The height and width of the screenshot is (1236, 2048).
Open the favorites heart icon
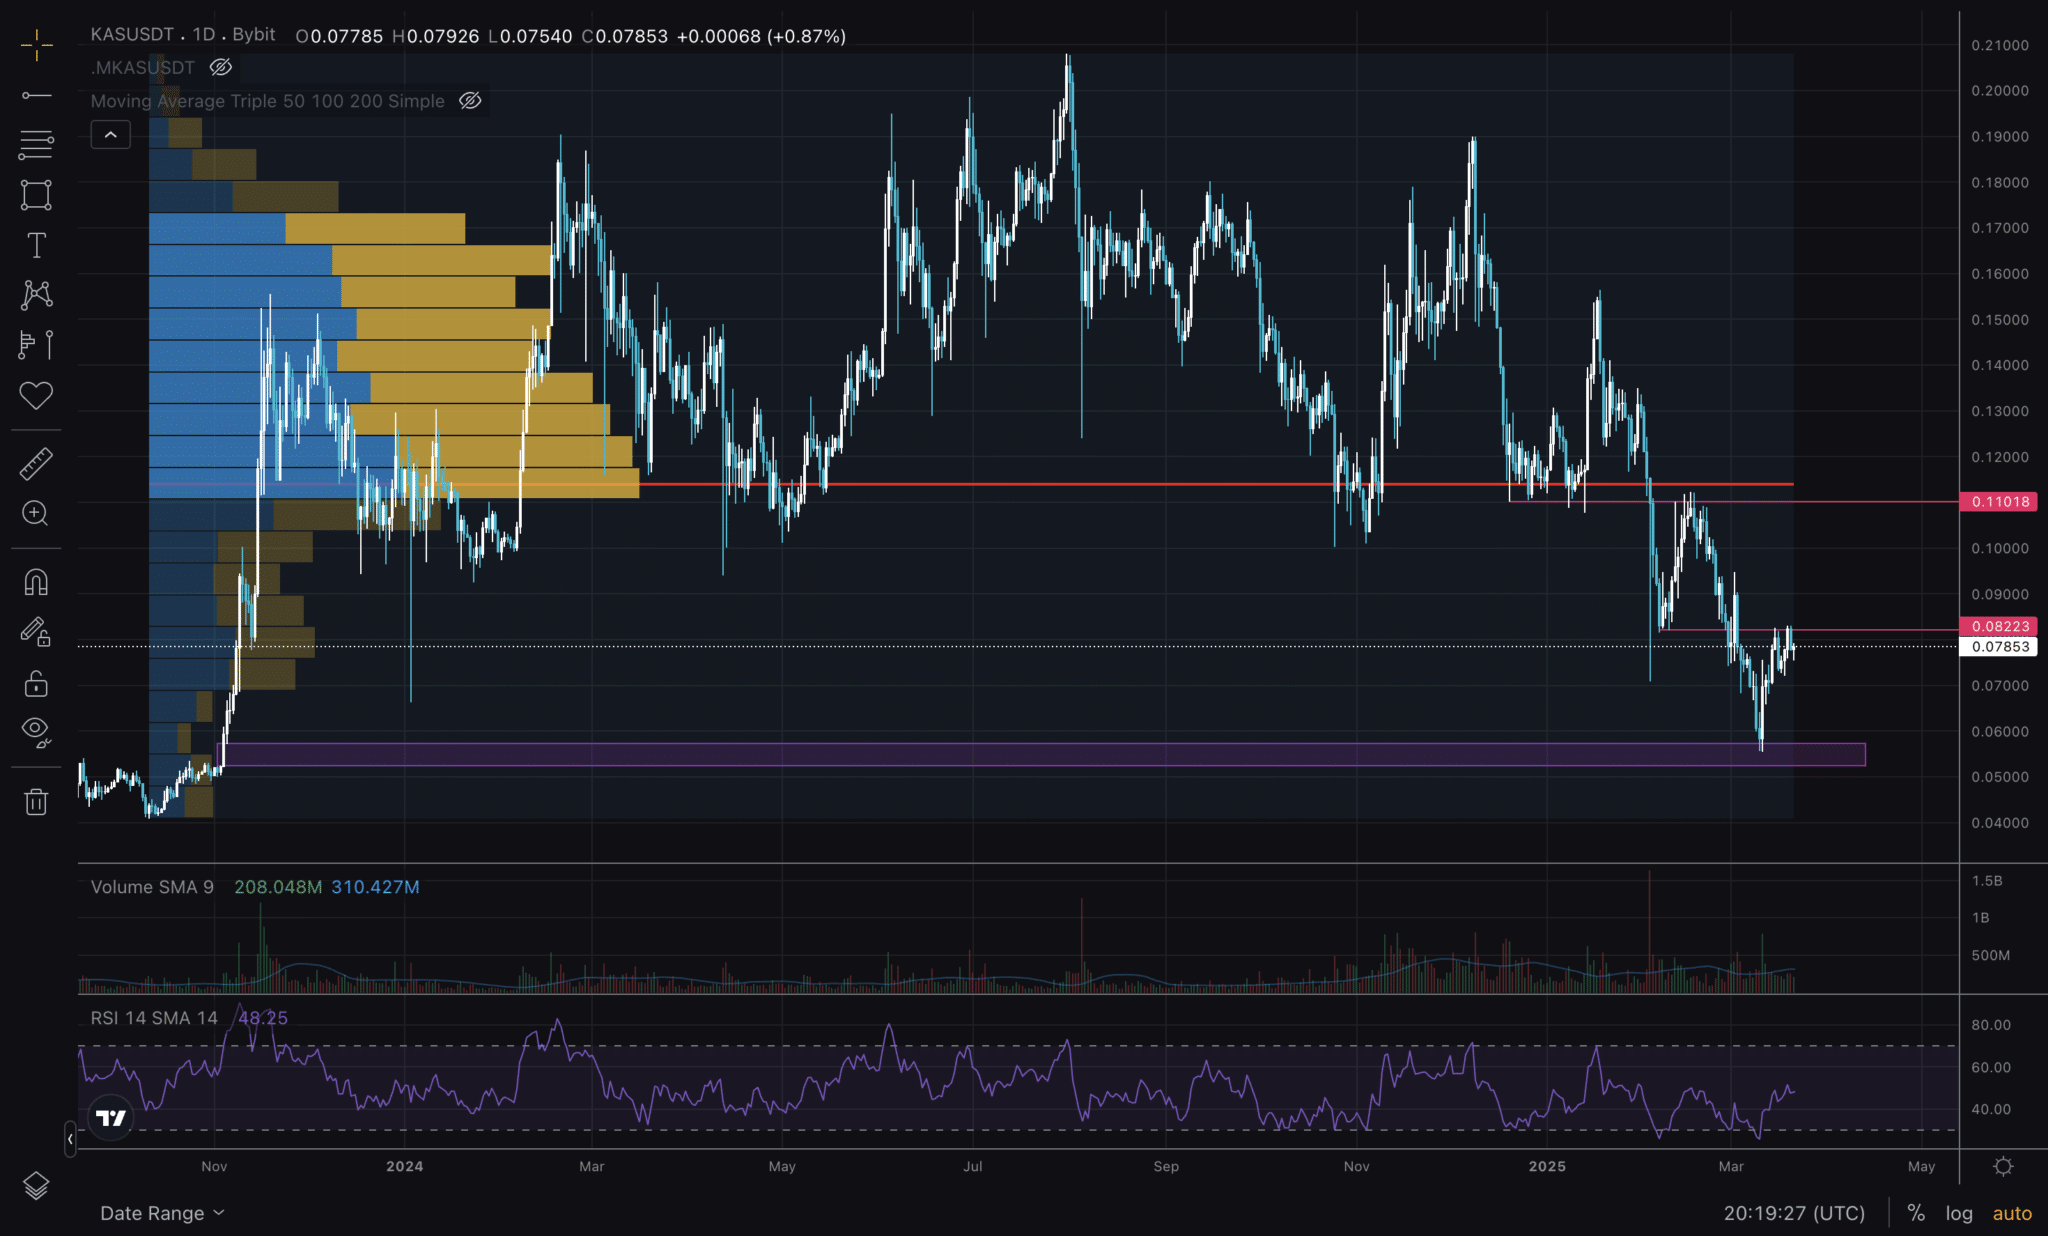[x=36, y=395]
